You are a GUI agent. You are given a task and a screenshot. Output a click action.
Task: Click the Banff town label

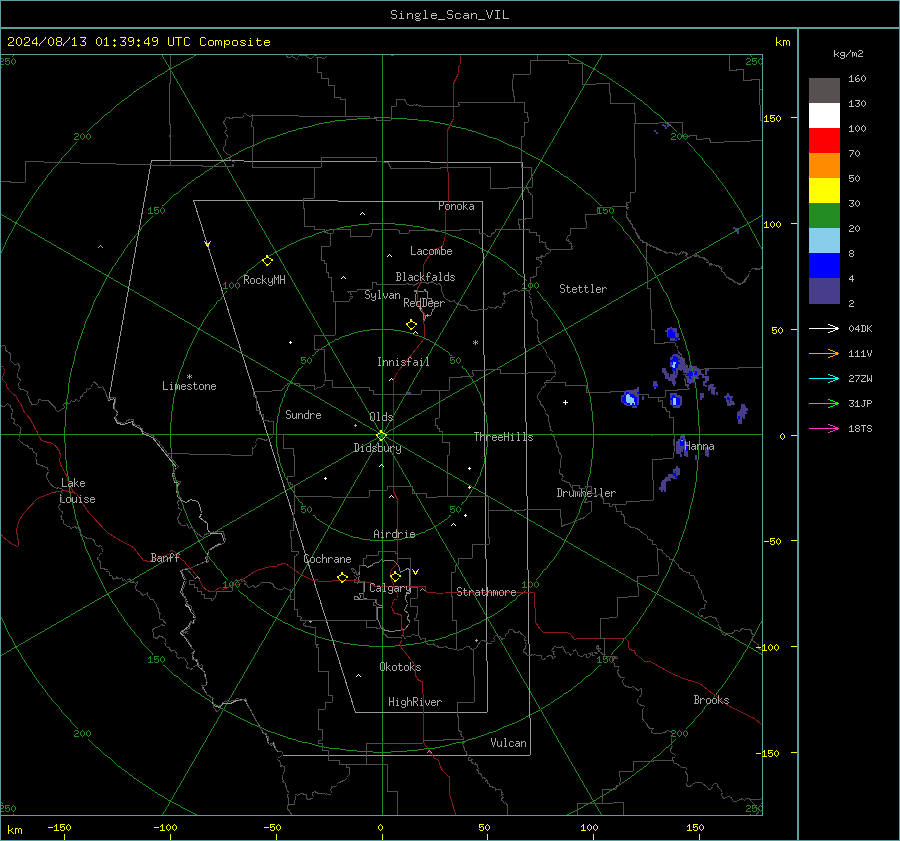(x=165, y=557)
